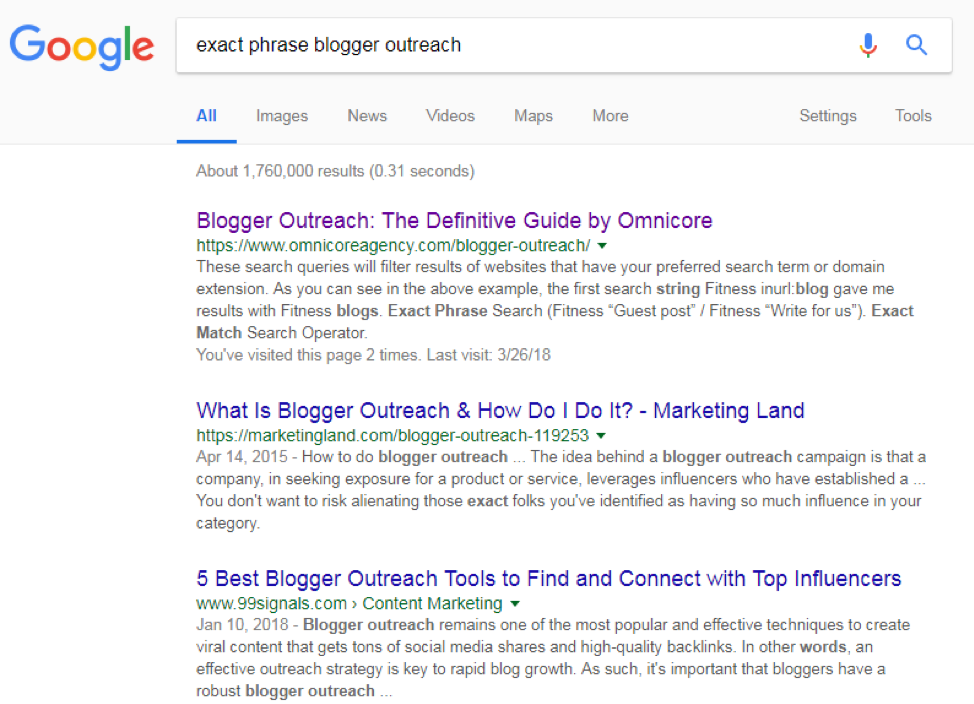Switch to the News tab
The height and width of the screenshot is (704, 974).
tap(367, 116)
